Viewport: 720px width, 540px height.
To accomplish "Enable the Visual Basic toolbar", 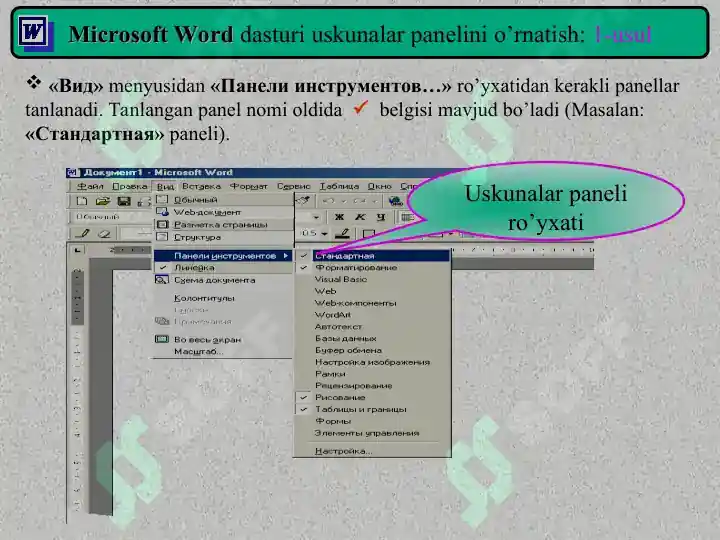I will tap(372, 279).
